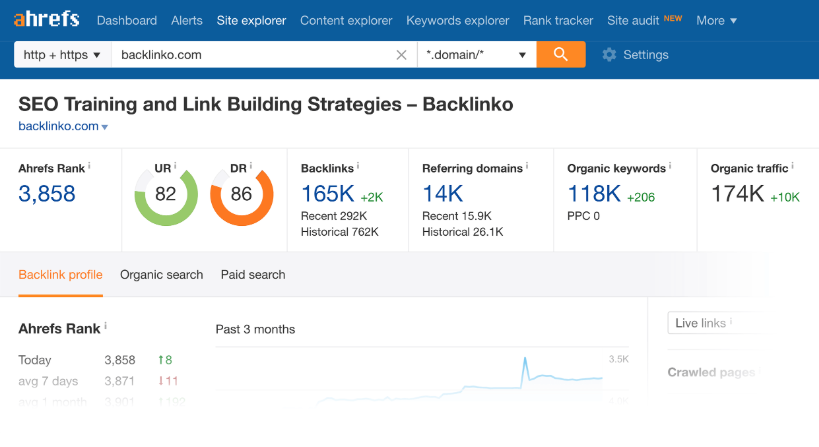Click info icon next to Backlinks

tap(358, 166)
